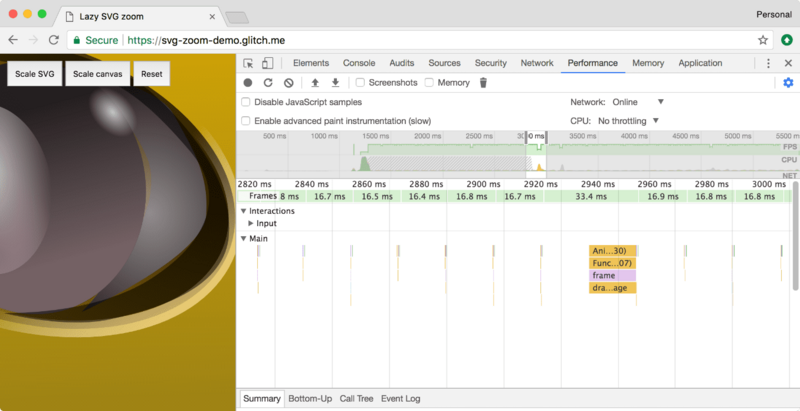Toggle the device toolbar icon

point(267,63)
